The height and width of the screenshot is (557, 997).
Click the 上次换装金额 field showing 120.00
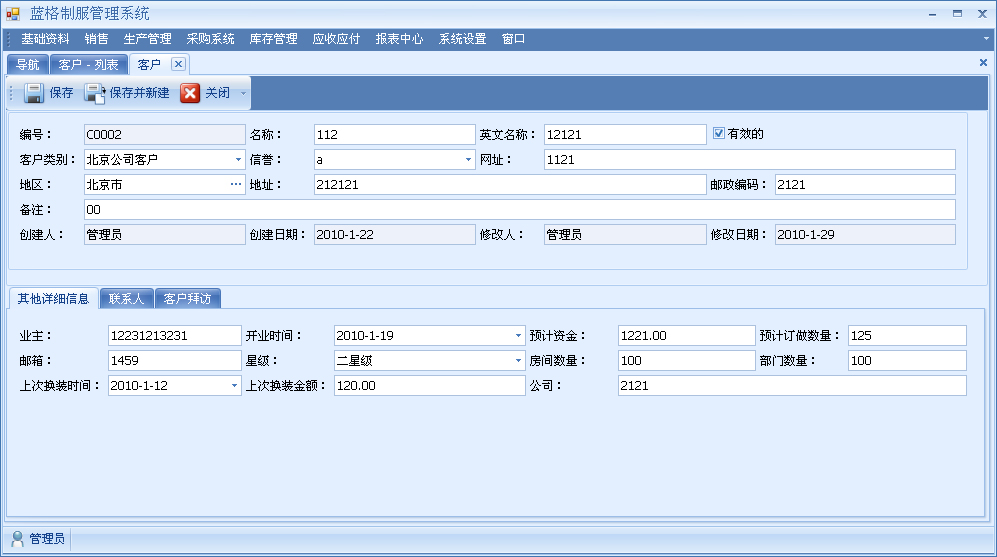click(429, 385)
